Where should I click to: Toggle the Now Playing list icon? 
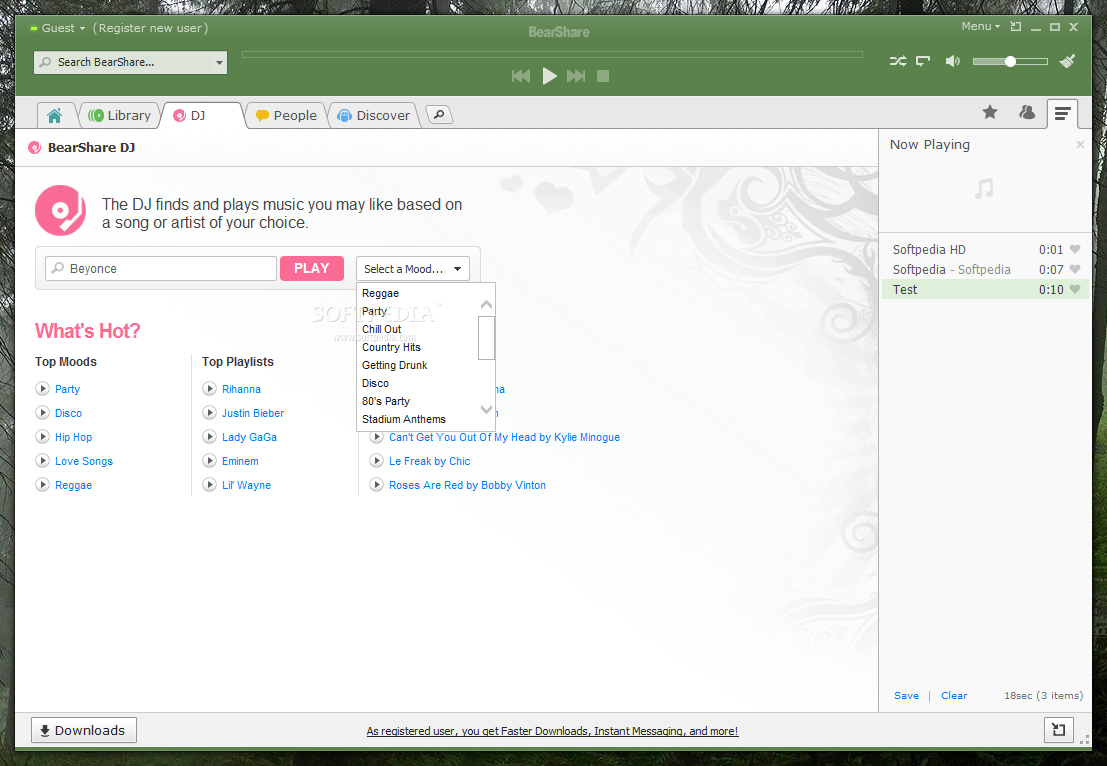point(1062,113)
